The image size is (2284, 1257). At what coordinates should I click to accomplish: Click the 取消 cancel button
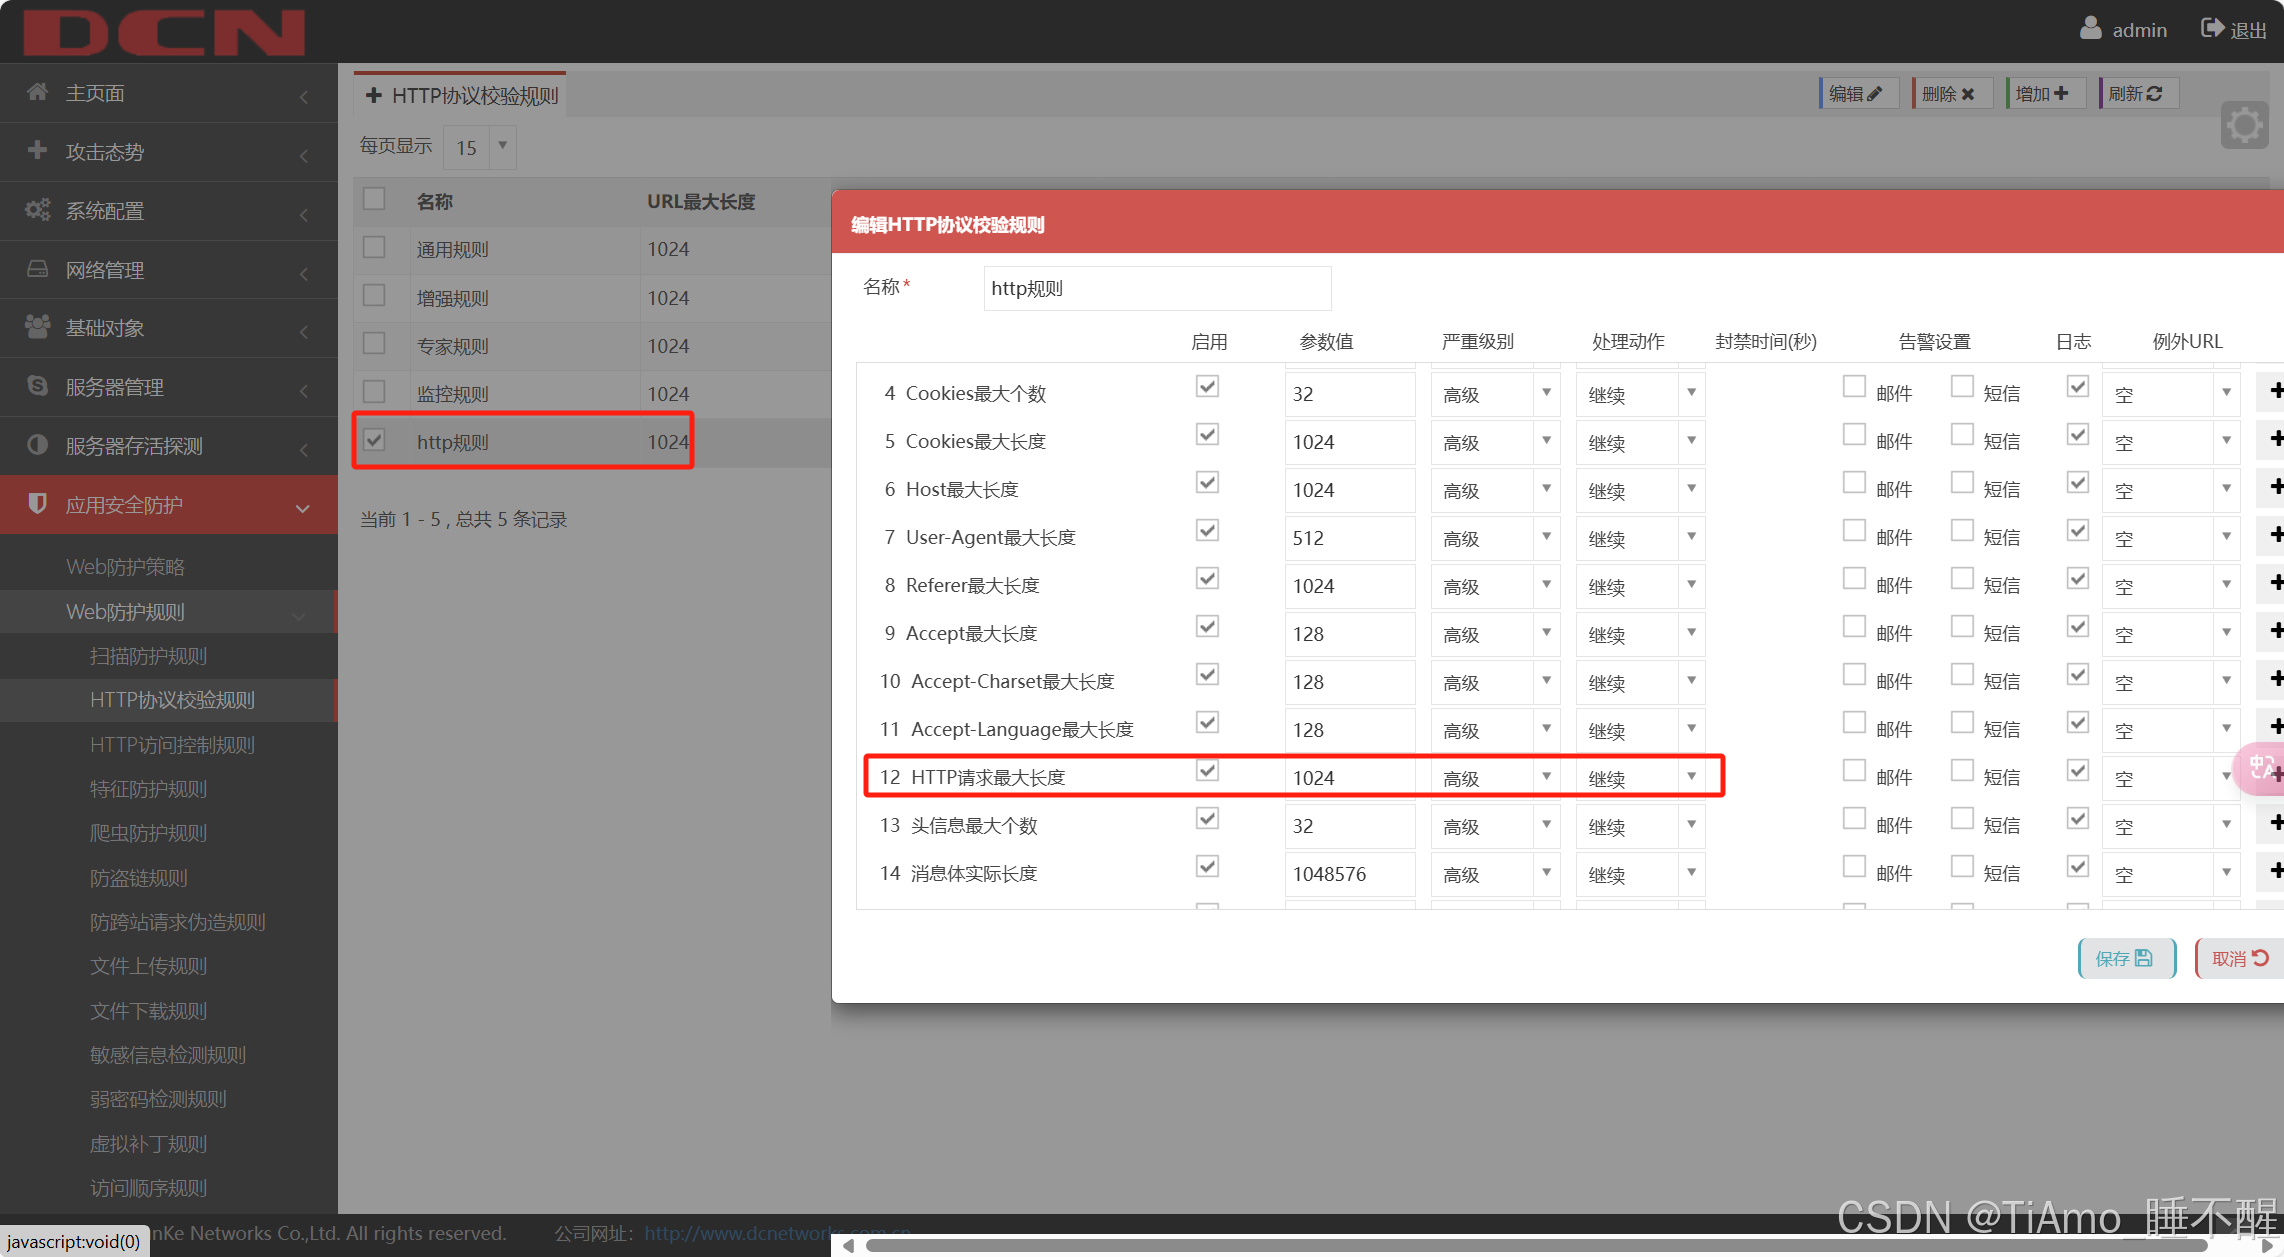[2240, 958]
